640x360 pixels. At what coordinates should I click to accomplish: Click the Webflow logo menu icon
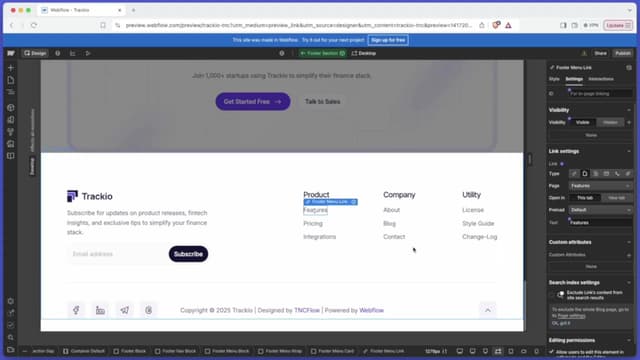click(x=11, y=53)
